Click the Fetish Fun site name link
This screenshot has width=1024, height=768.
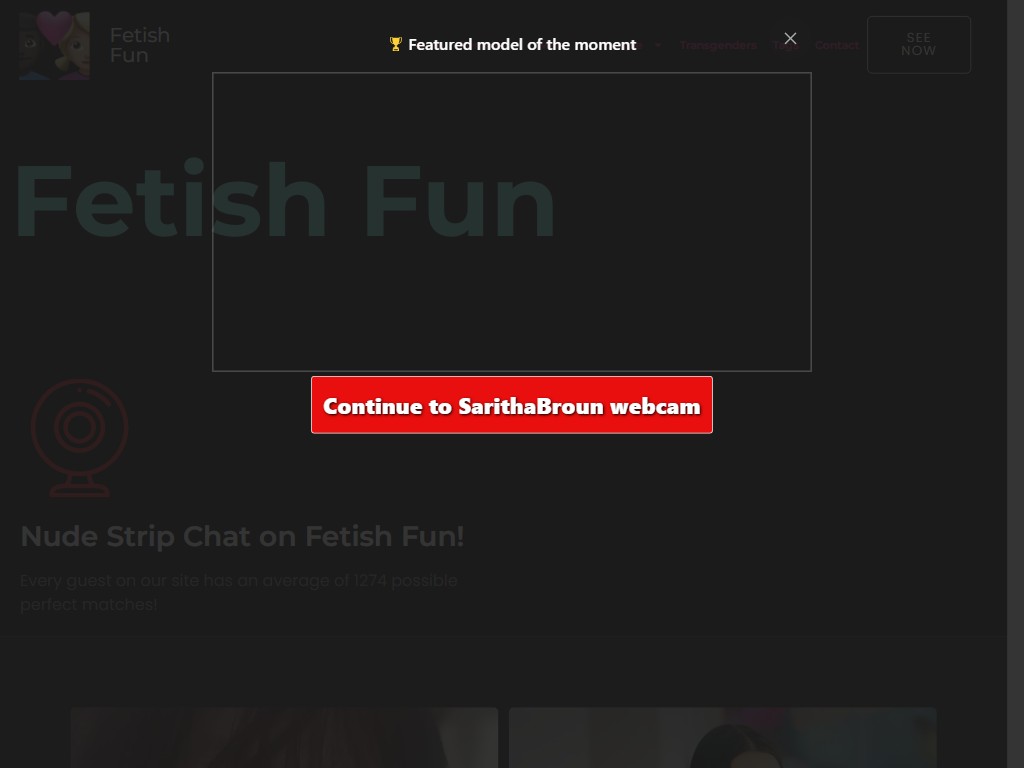point(139,45)
